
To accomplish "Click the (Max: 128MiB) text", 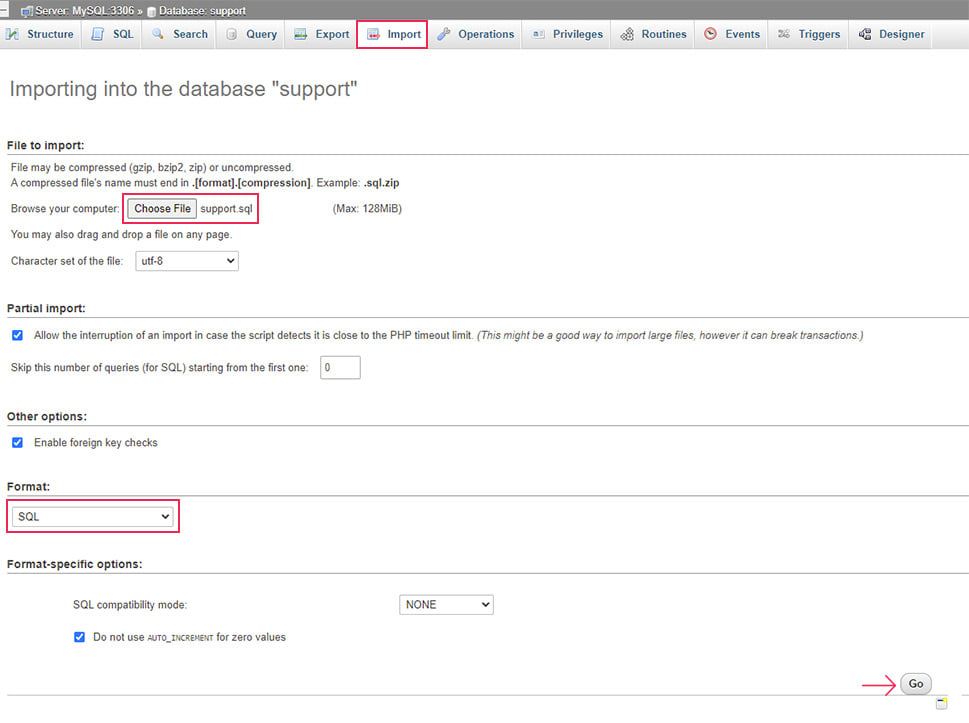I will click(367, 209).
